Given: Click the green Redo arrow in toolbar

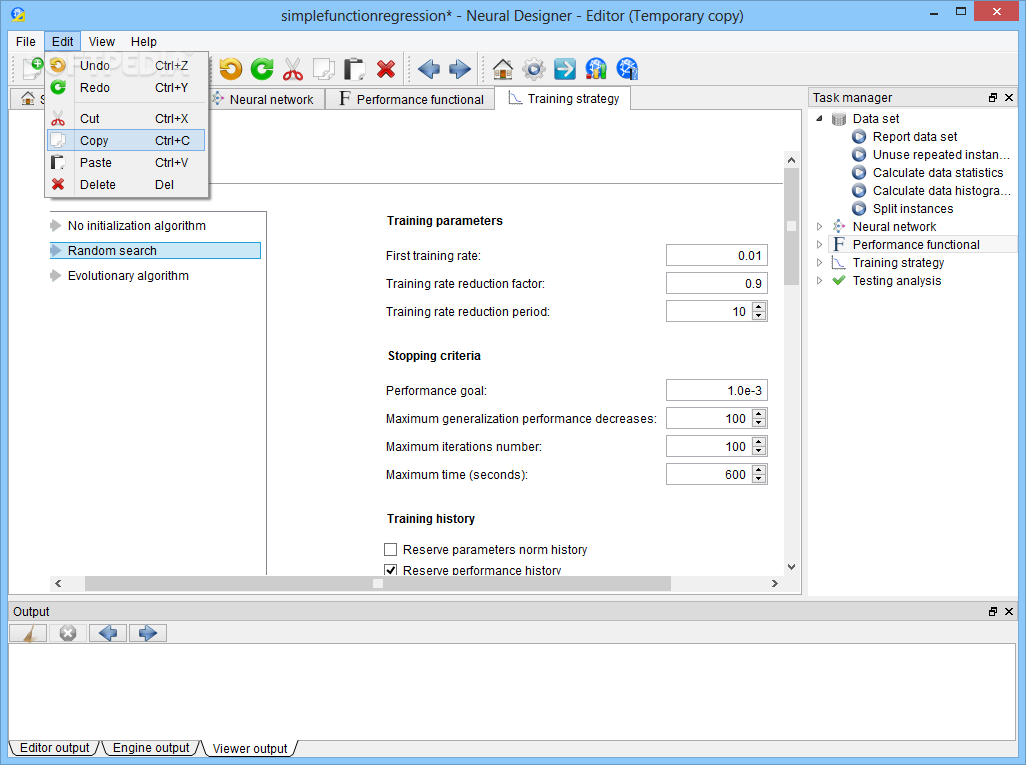Looking at the screenshot, I should 262,69.
